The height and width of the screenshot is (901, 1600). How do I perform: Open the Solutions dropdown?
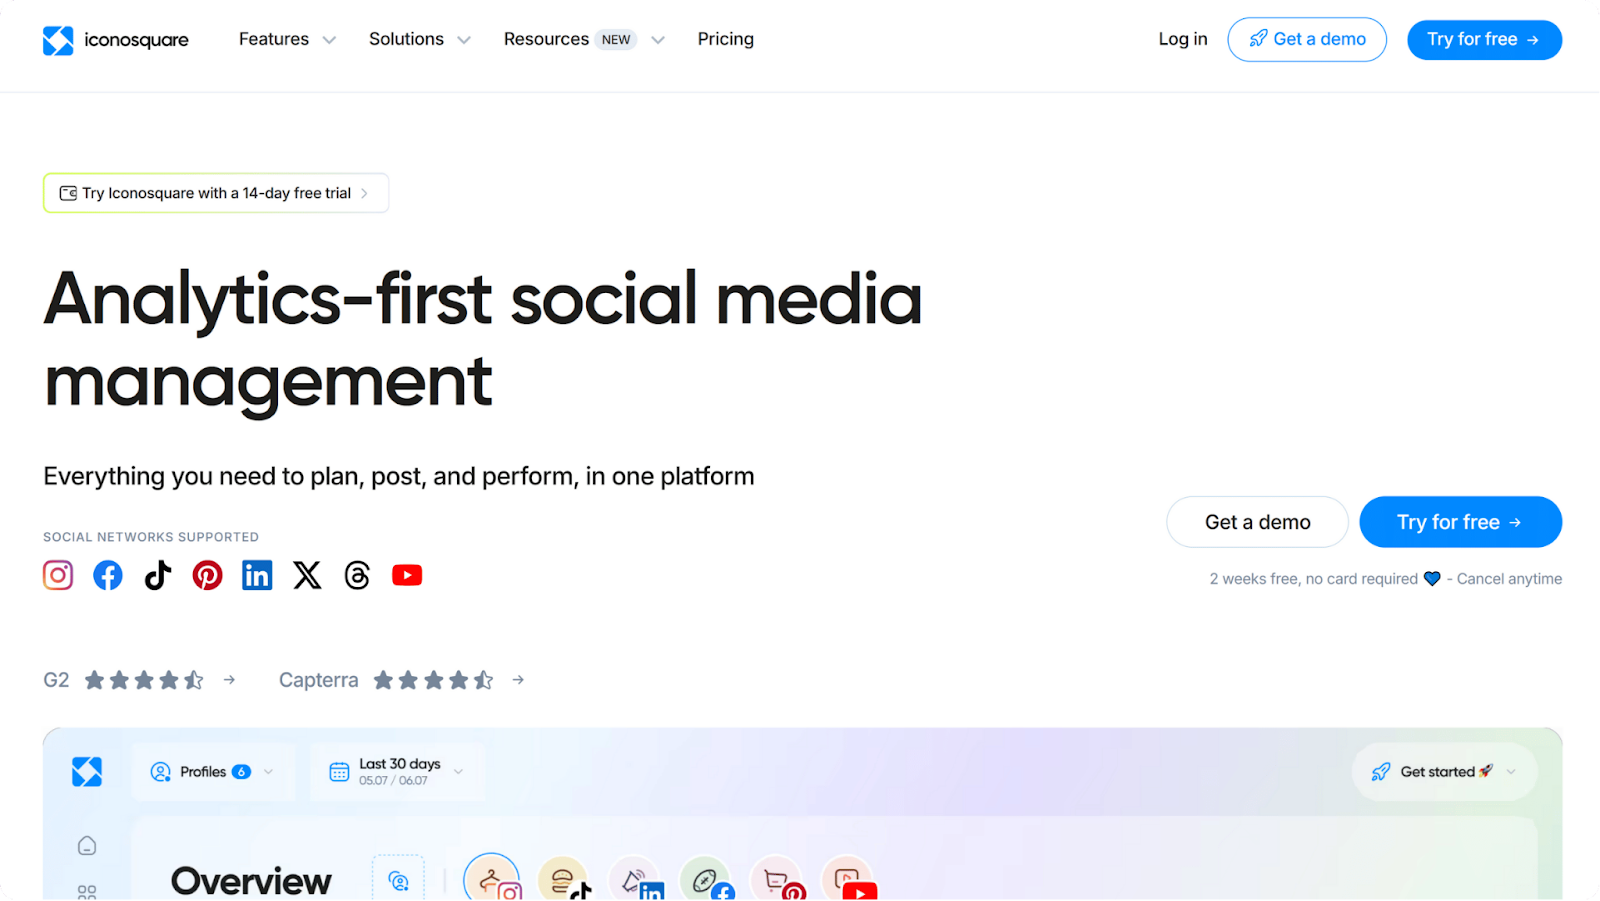click(418, 39)
